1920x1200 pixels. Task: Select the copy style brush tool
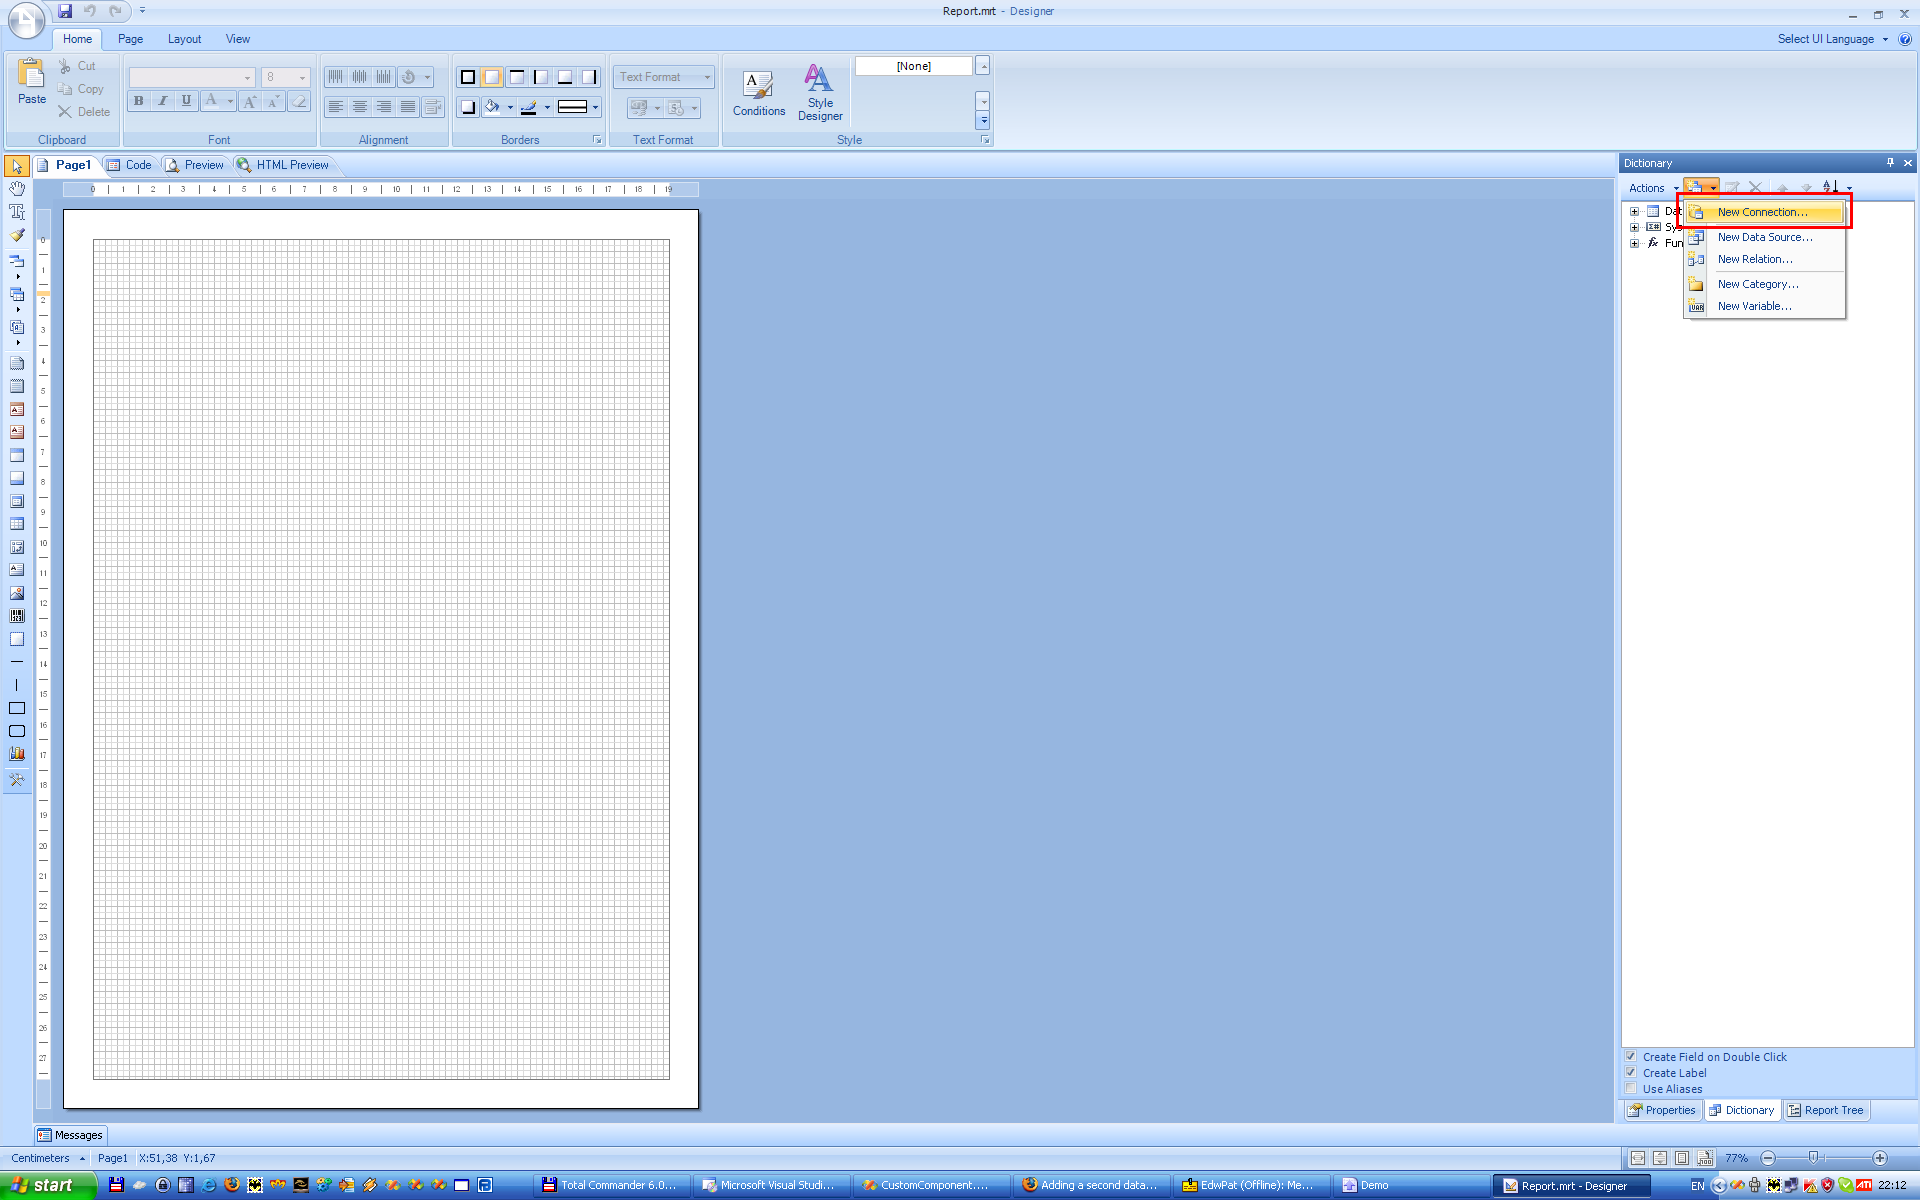(x=17, y=235)
